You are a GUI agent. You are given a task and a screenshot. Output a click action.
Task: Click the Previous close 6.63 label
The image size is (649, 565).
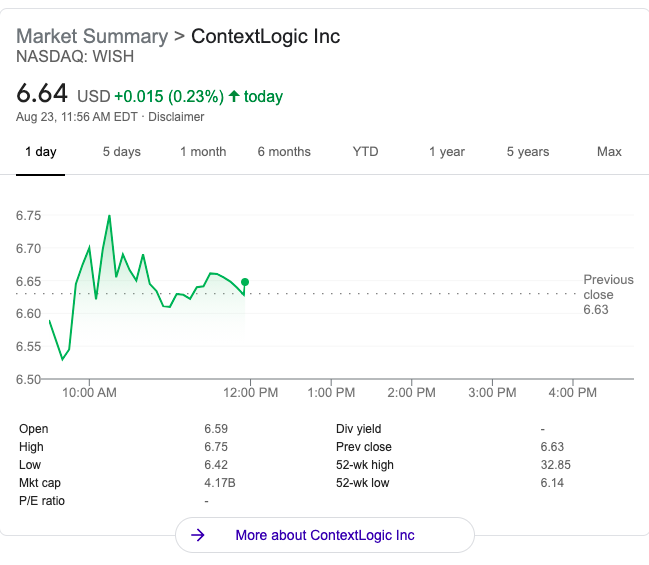click(608, 294)
